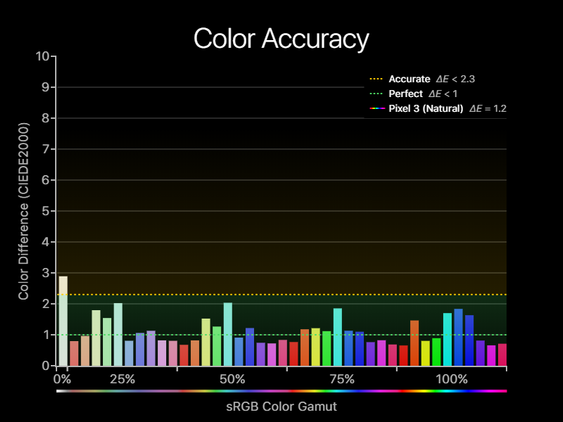Click the last pinkish-red bar at the far end

(x=502, y=355)
